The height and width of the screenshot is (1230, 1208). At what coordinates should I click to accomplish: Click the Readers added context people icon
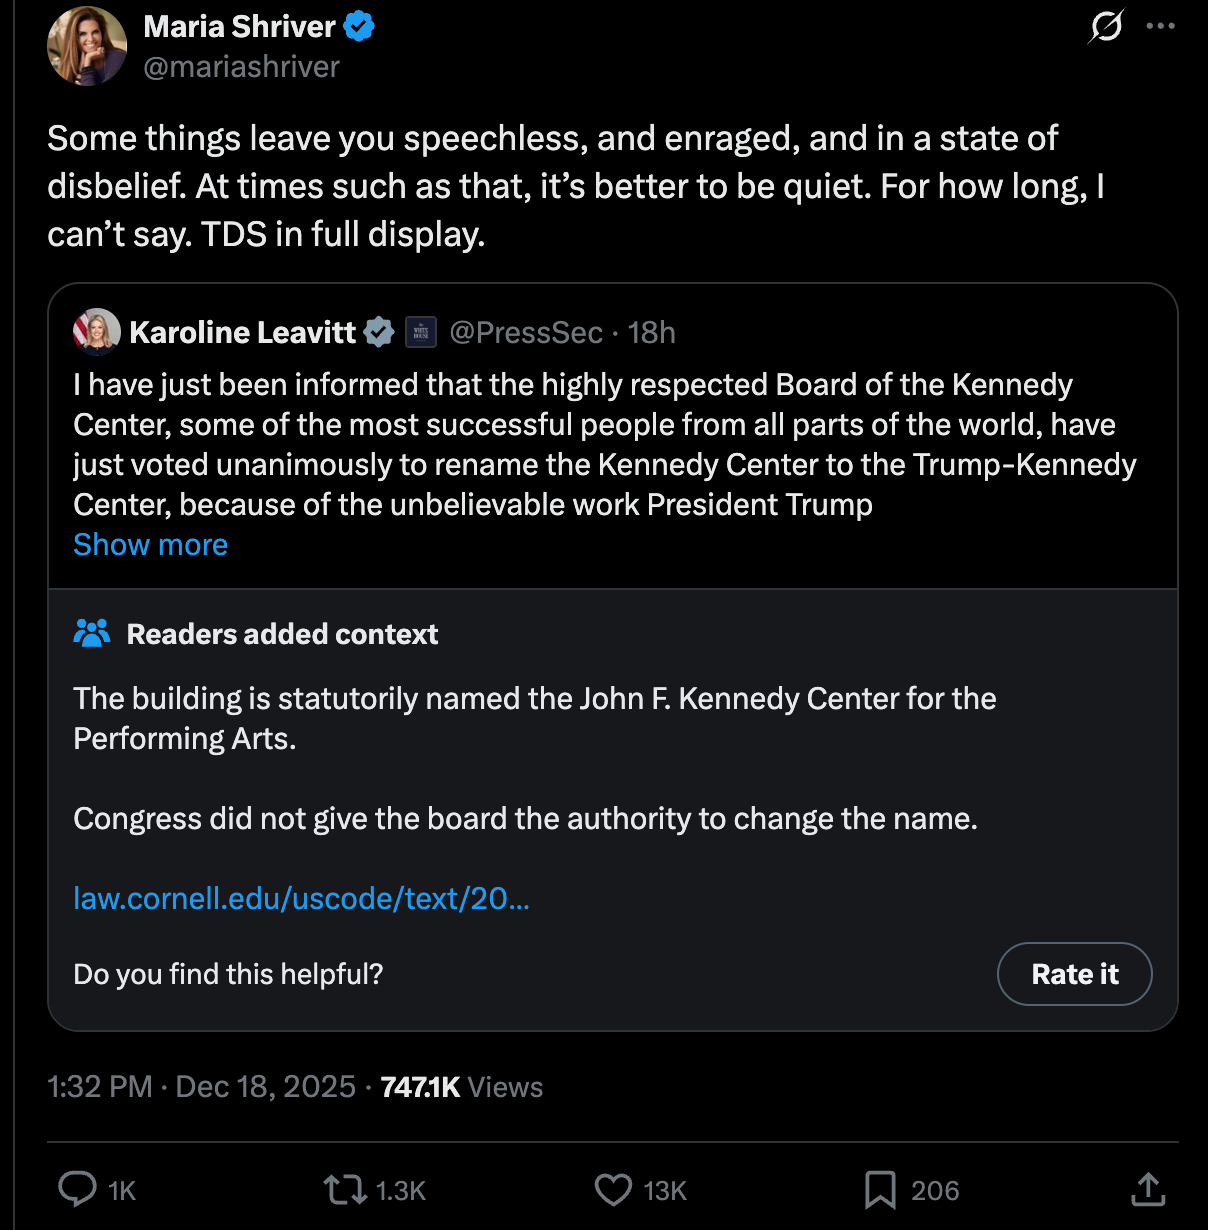pyautogui.click(x=92, y=633)
